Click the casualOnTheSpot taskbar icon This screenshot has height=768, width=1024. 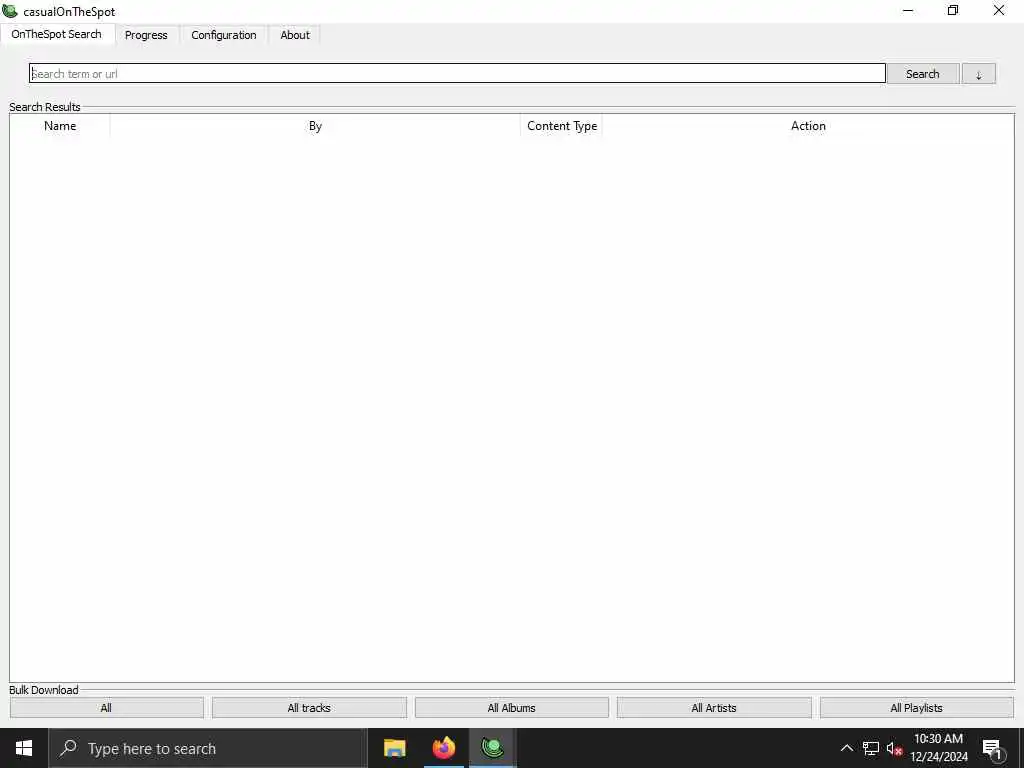coord(493,748)
